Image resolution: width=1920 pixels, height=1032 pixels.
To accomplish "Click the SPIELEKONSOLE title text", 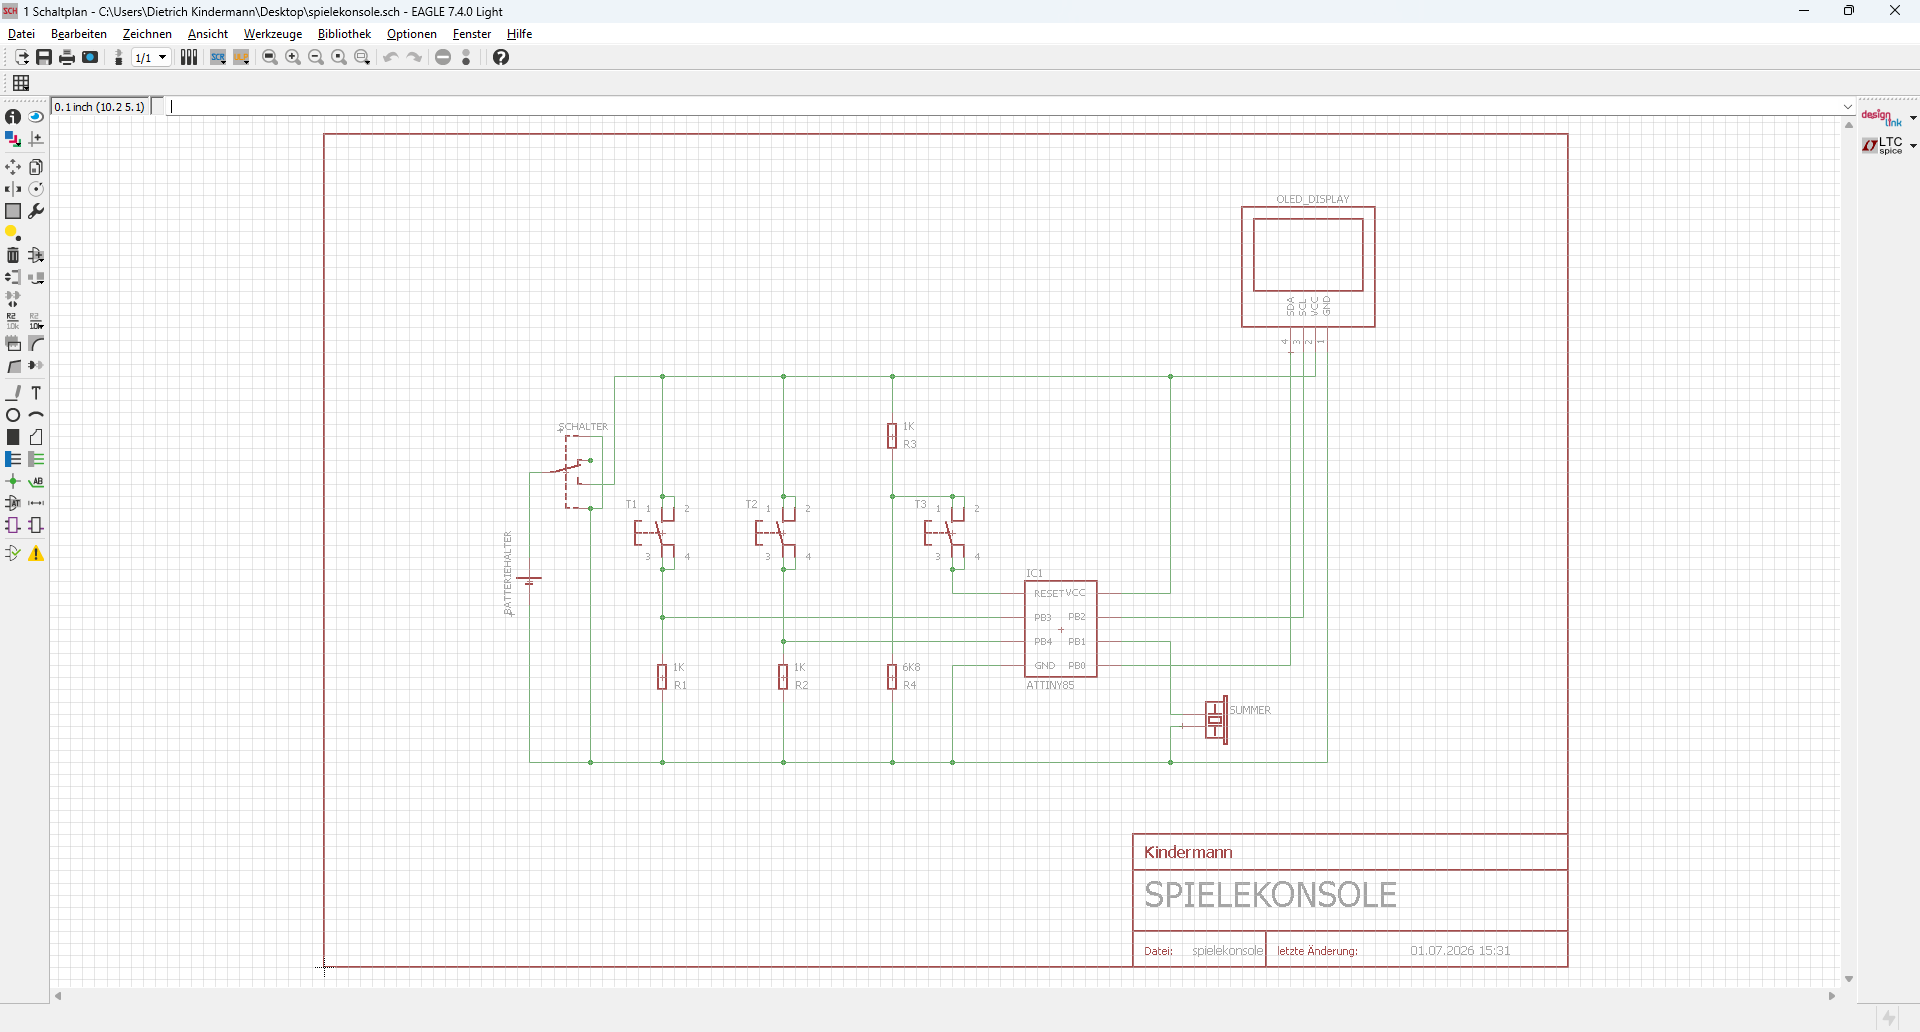I will pos(1270,895).
